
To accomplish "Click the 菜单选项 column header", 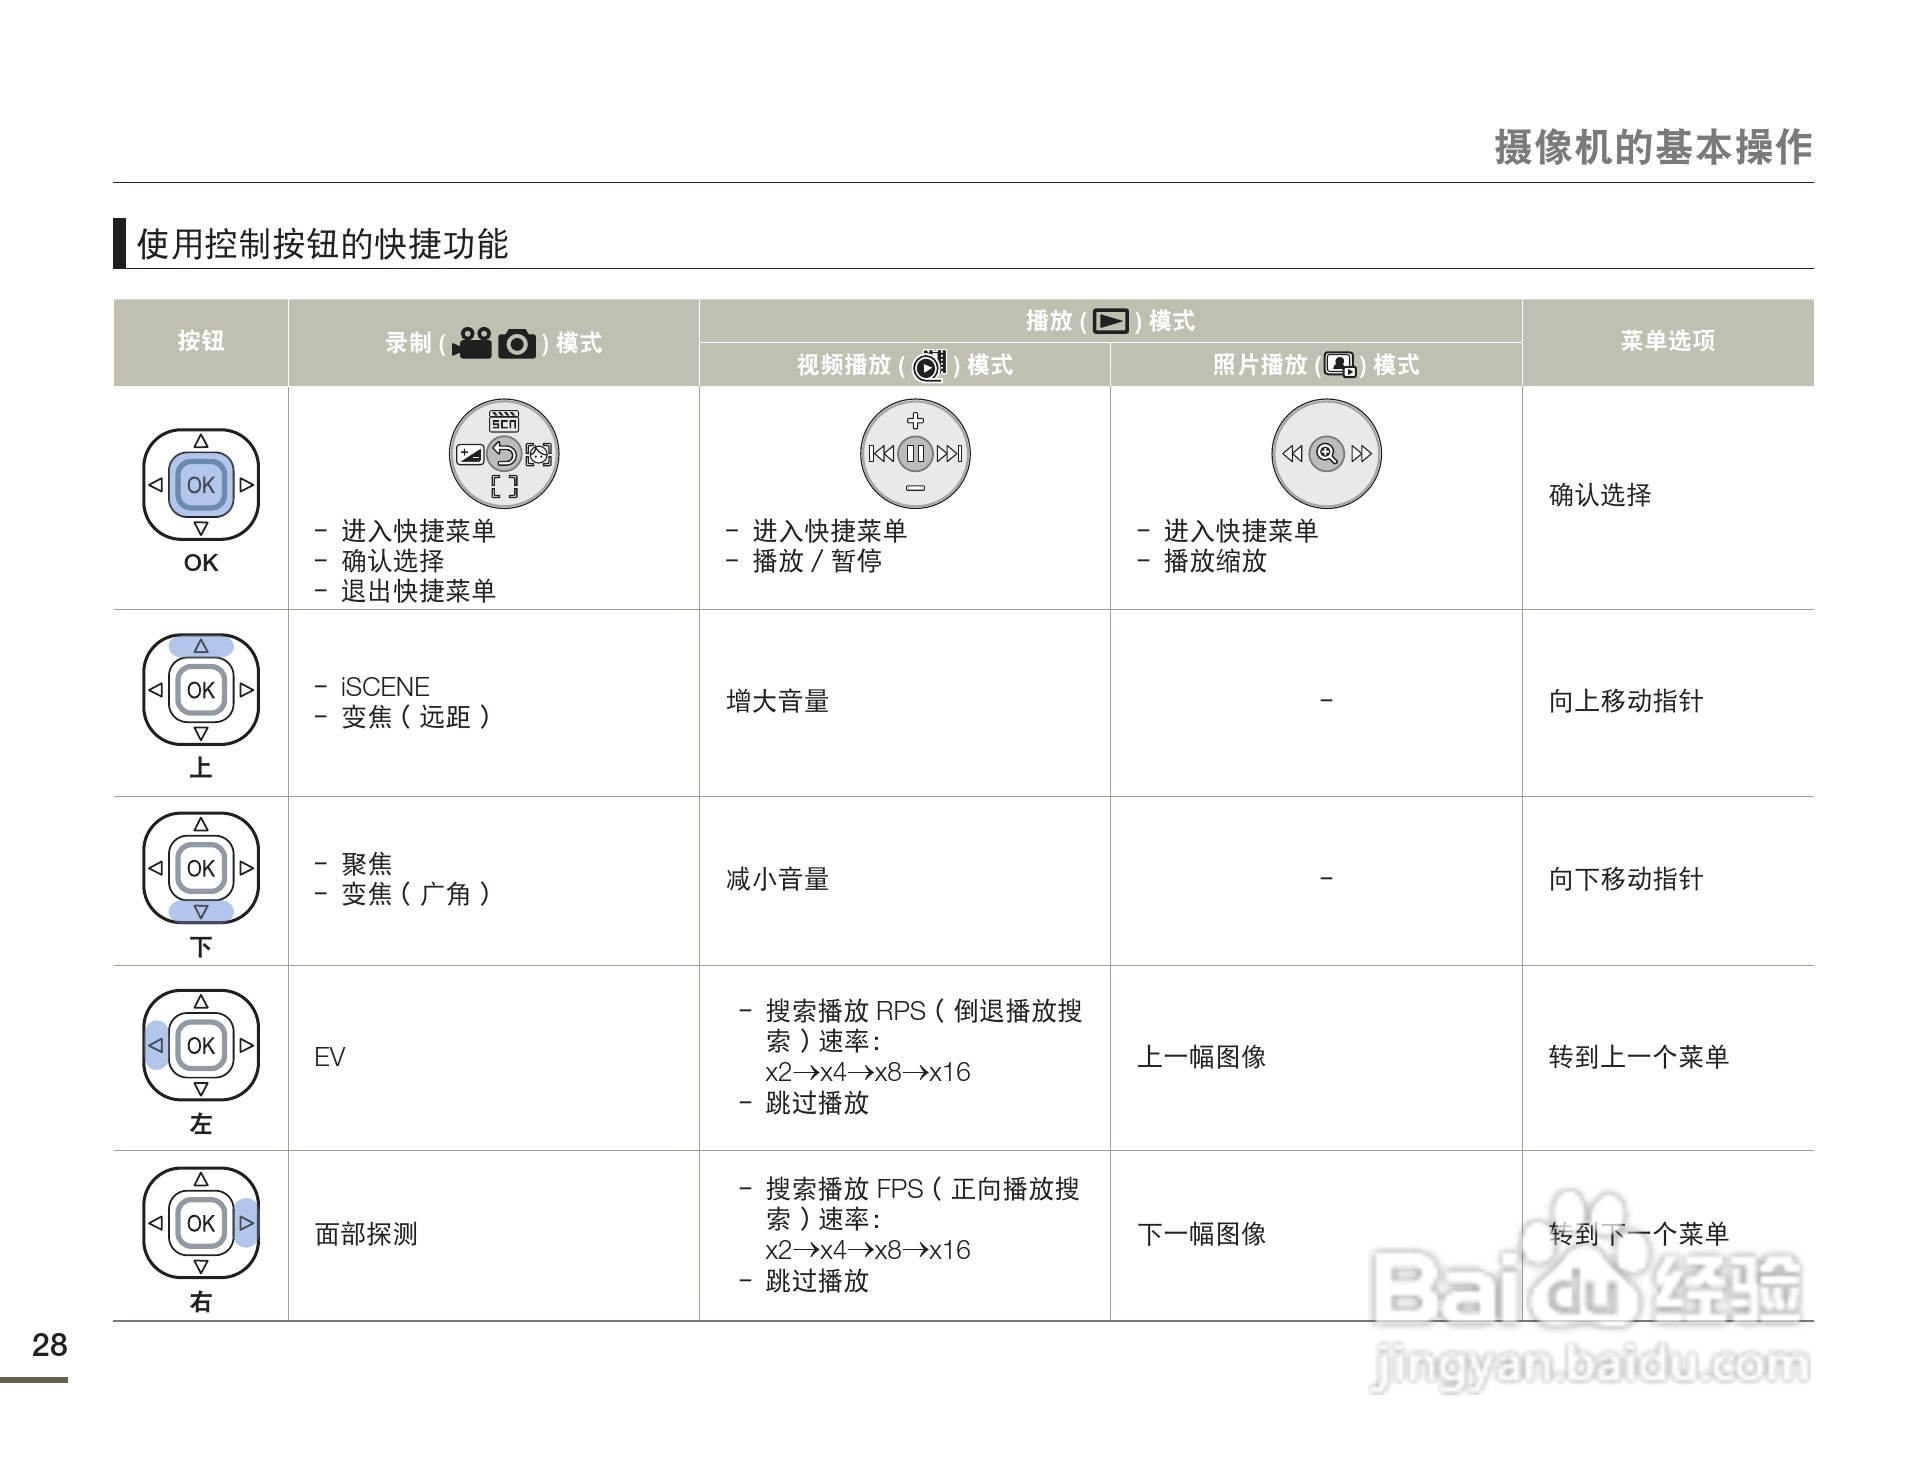I will 1667,341.
